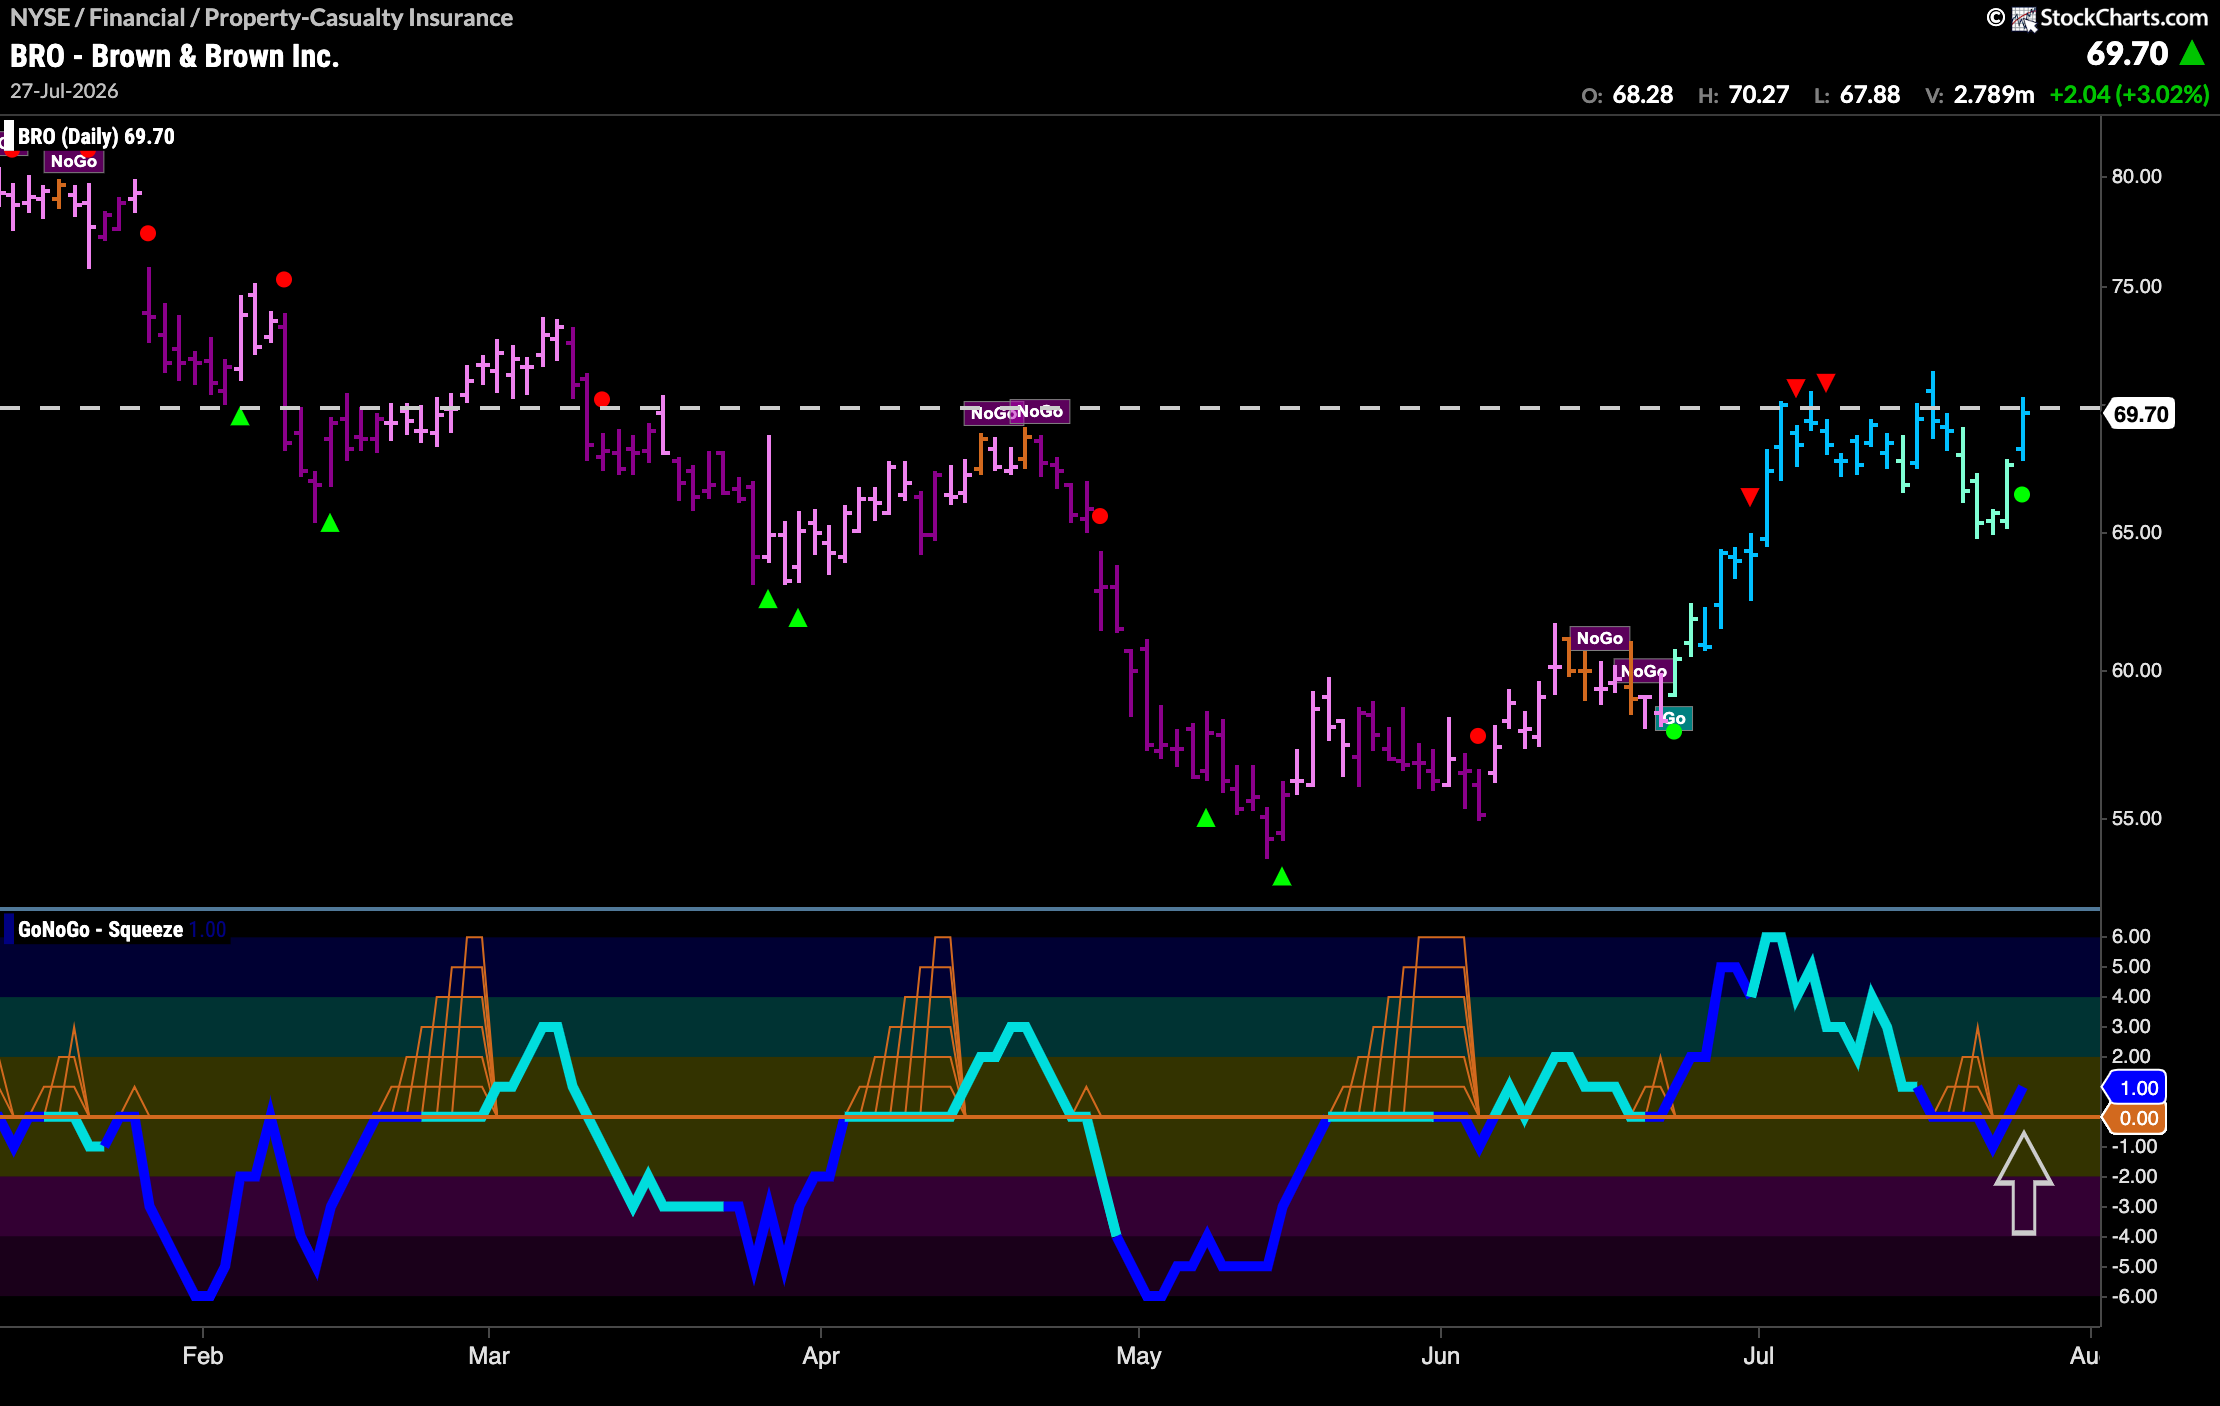This screenshot has height=1406, width=2220.
Task: Click the lowest green triangle, in mid-May
Action: 1282,877
